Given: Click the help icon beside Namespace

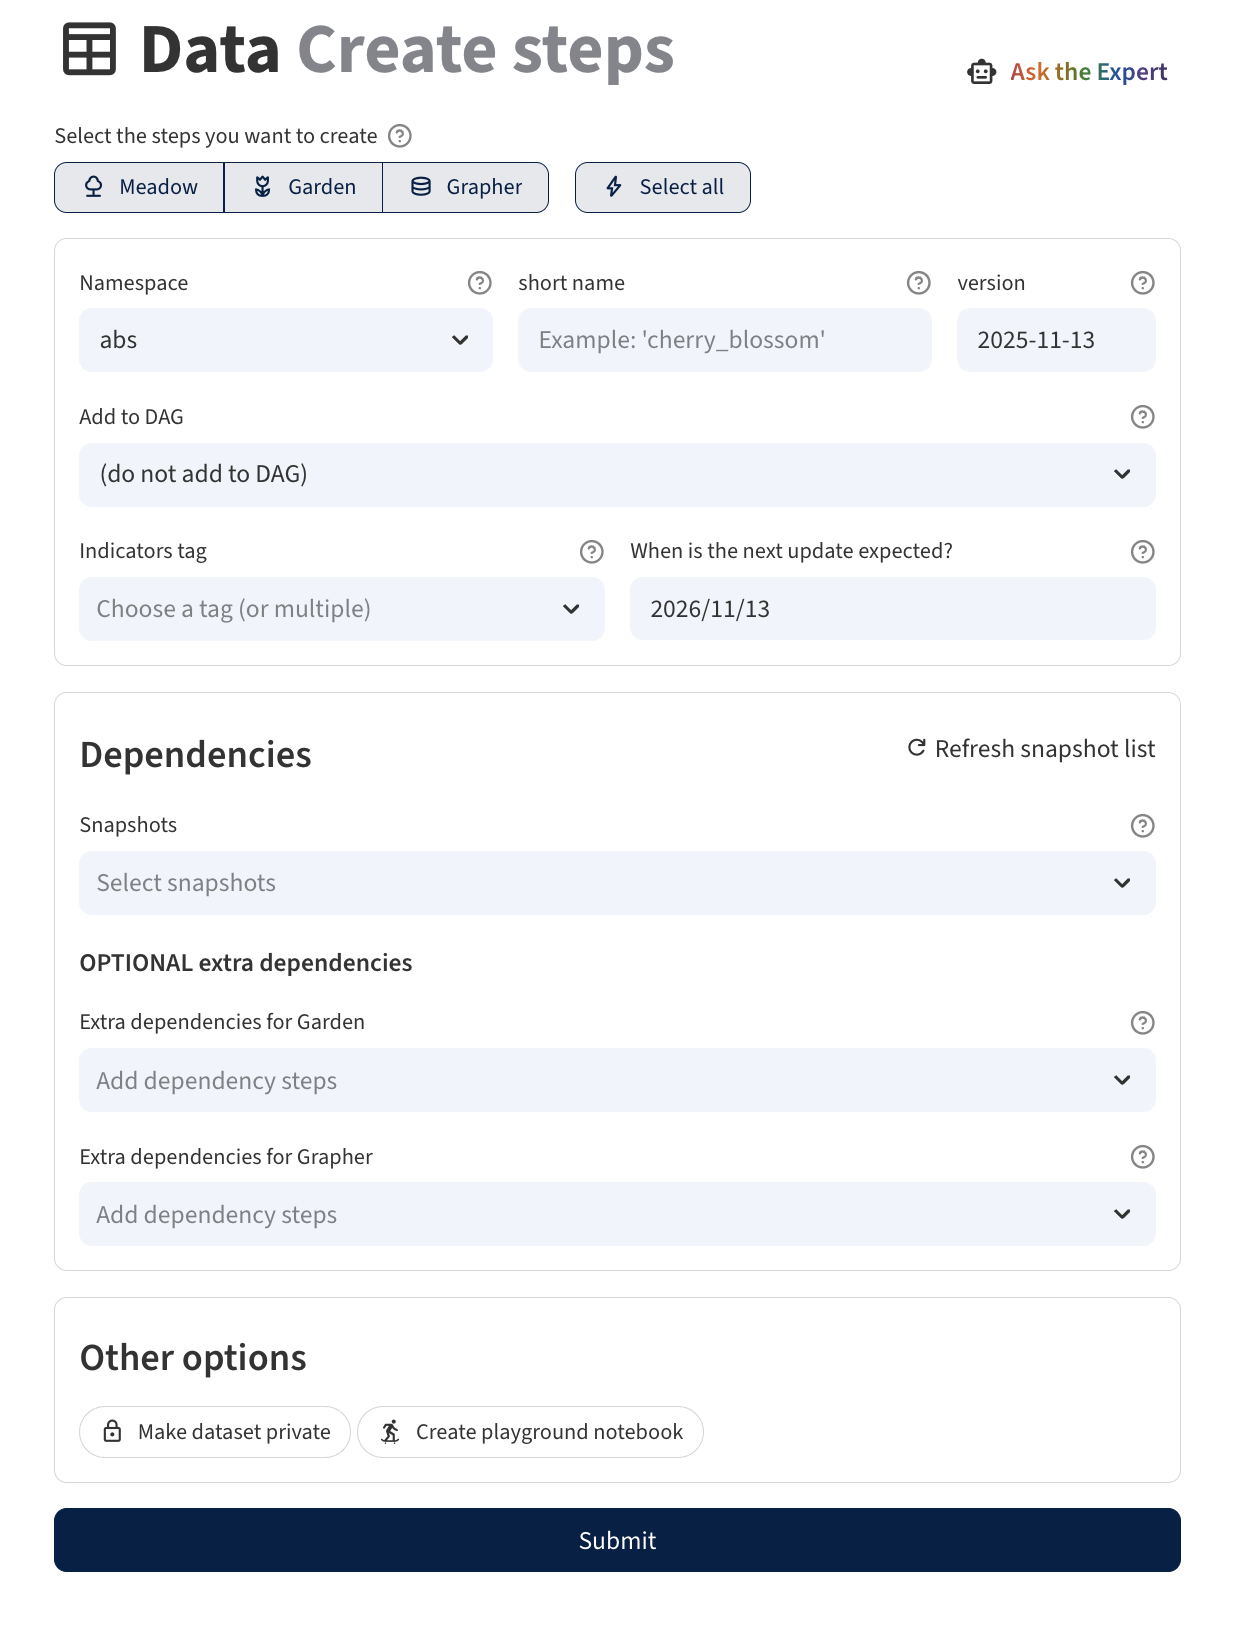Looking at the screenshot, I should pyautogui.click(x=480, y=283).
